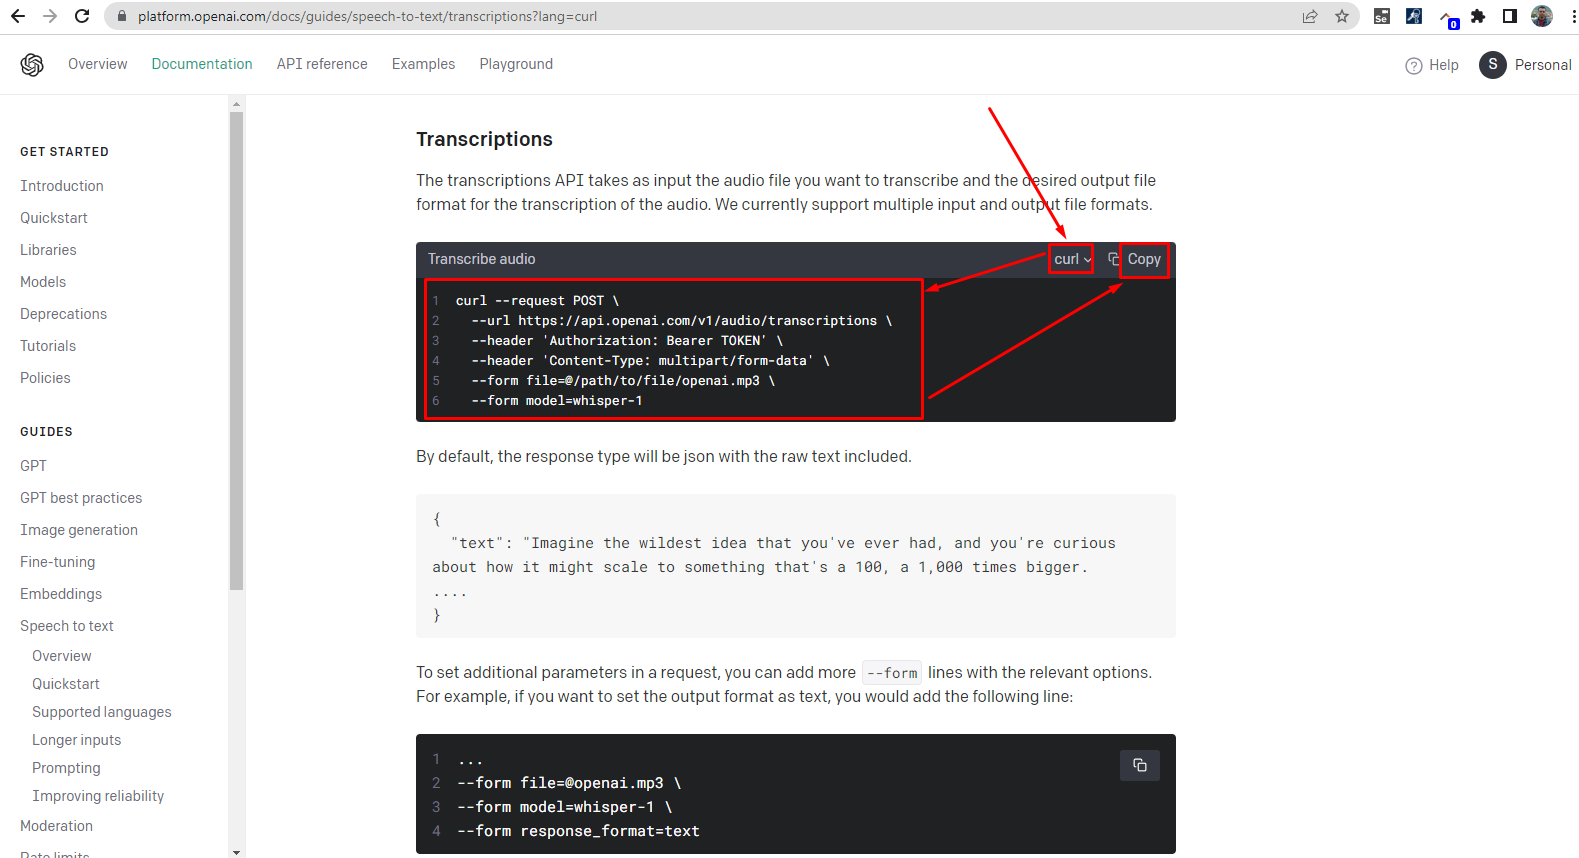1579x858 pixels.
Task: Click the OpenAI logo
Action: pos(32,64)
